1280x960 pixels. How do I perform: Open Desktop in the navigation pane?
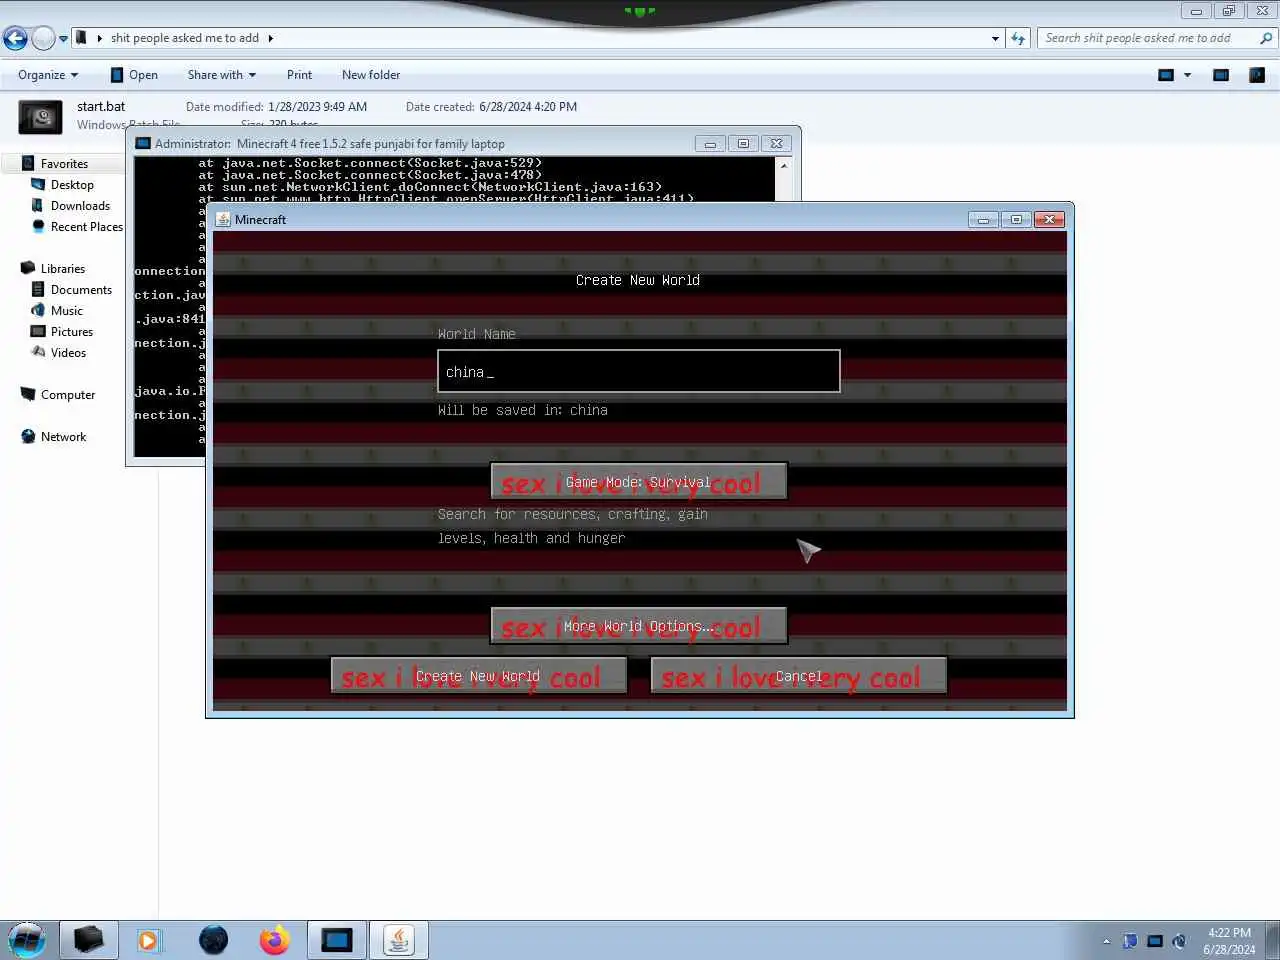click(72, 185)
